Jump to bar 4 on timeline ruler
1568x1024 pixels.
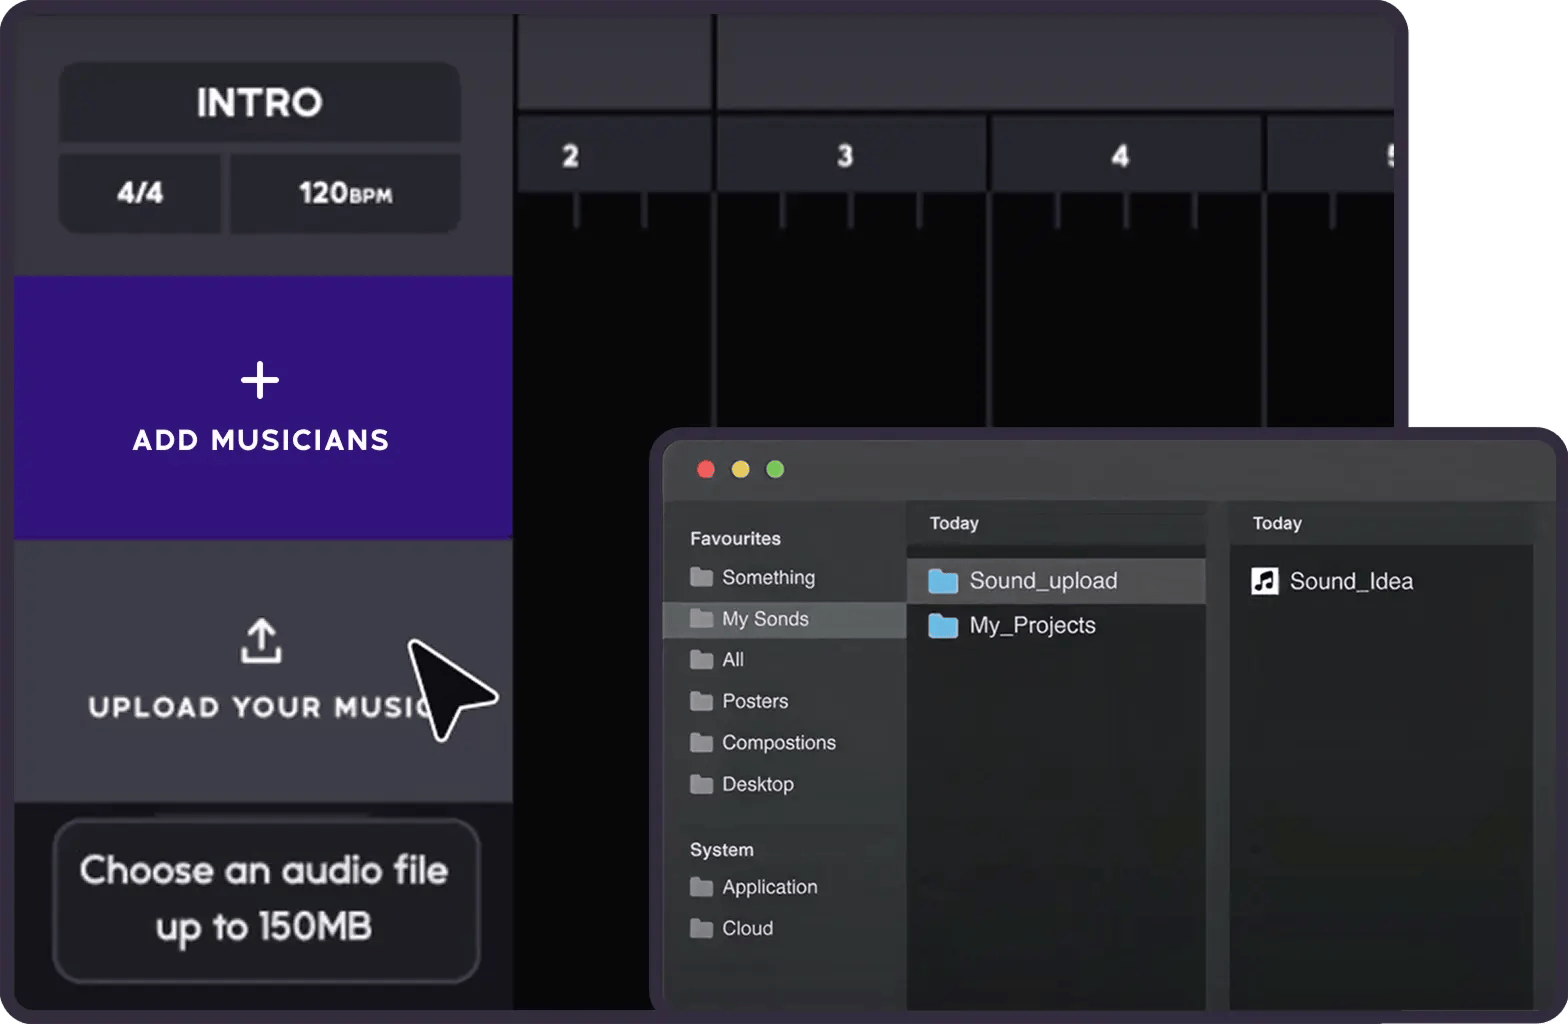click(1120, 156)
